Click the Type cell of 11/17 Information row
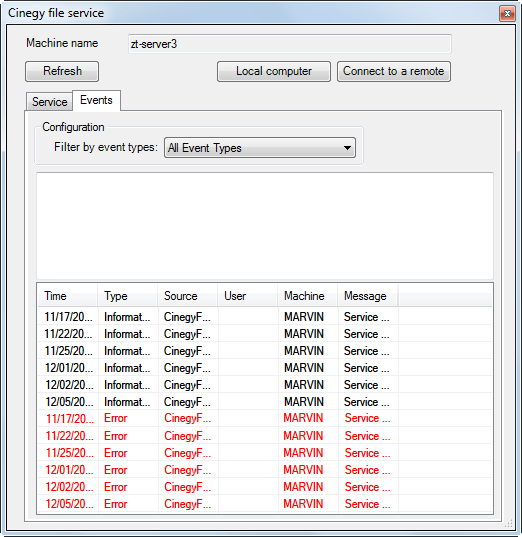 tap(127, 317)
